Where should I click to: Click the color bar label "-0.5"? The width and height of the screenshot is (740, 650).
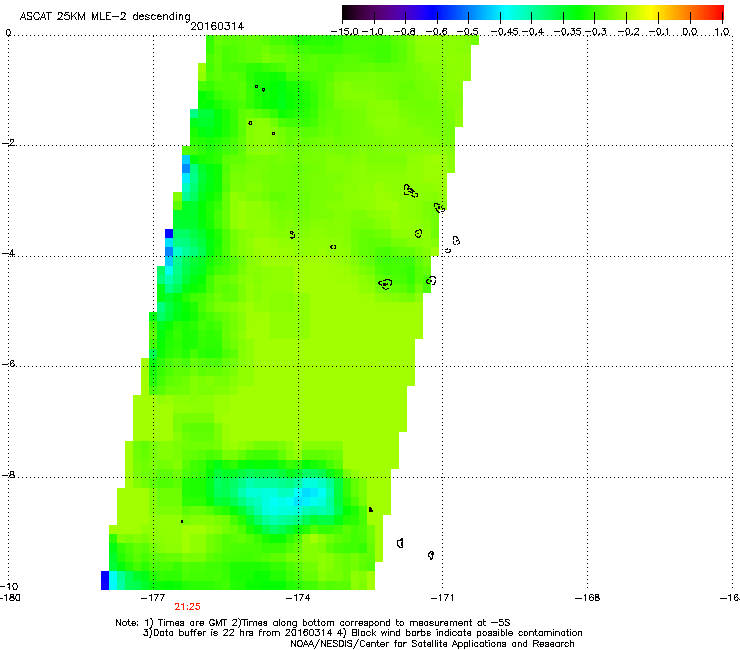pyautogui.click(x=468, y=32)
